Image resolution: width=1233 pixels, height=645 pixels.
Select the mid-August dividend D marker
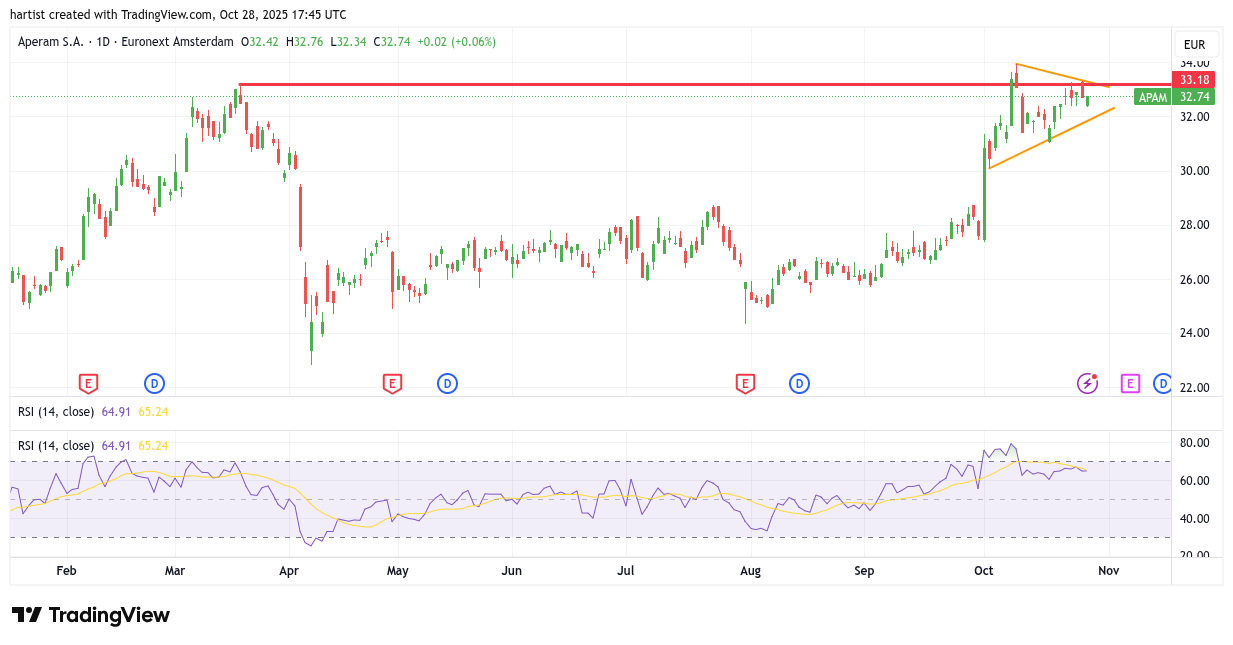click(x=799, y=383)
